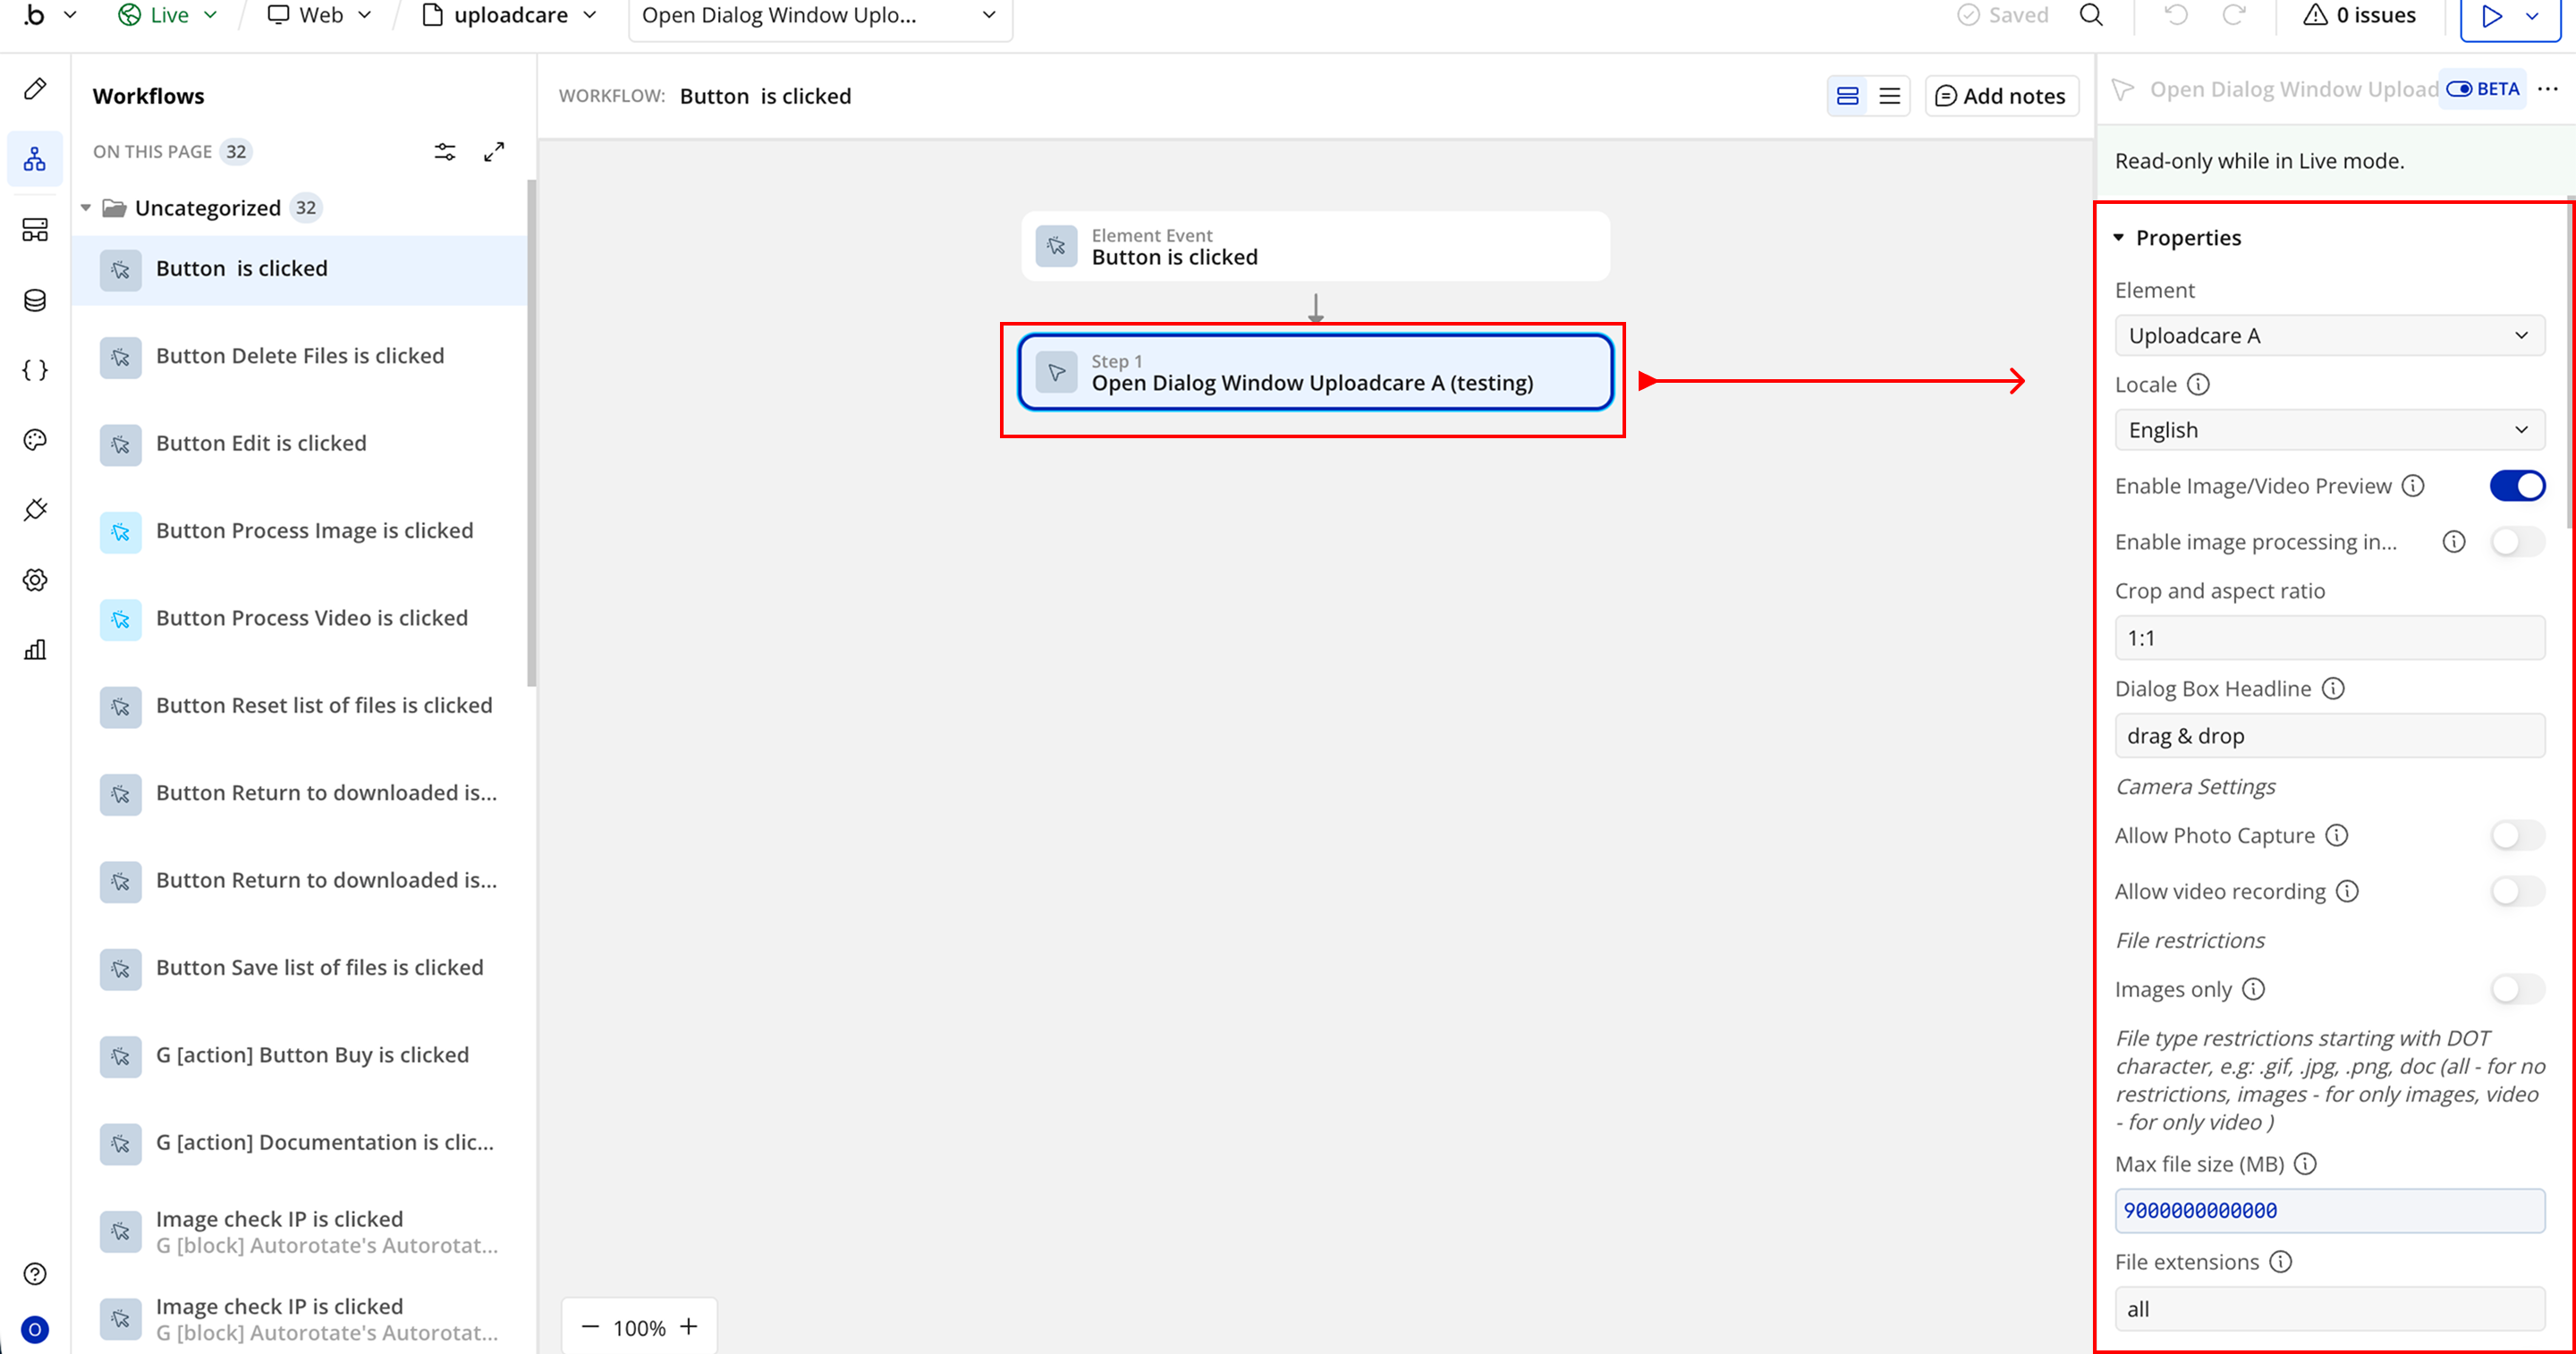
Task: Open the Logs bar chart icon
Action: coord(35,650)
